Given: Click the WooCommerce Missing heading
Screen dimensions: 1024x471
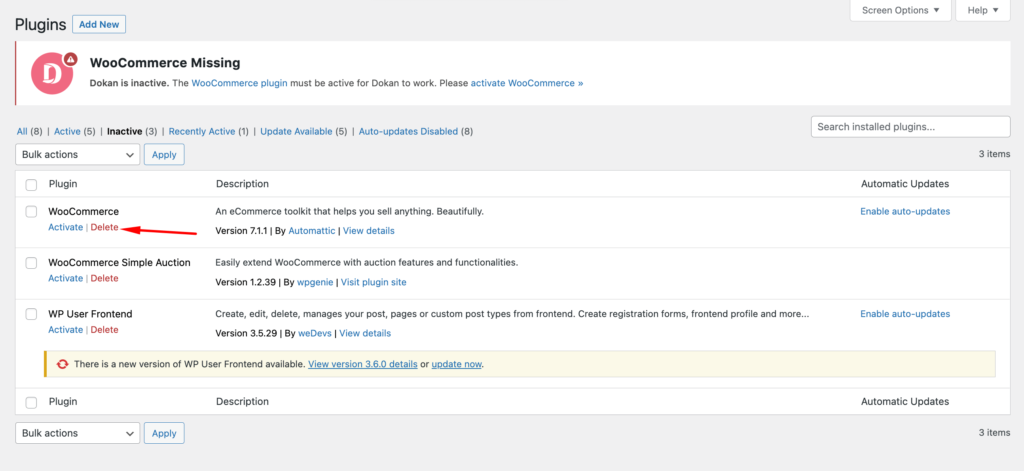Looking at the screenshot, I should [x=165, y=63].
